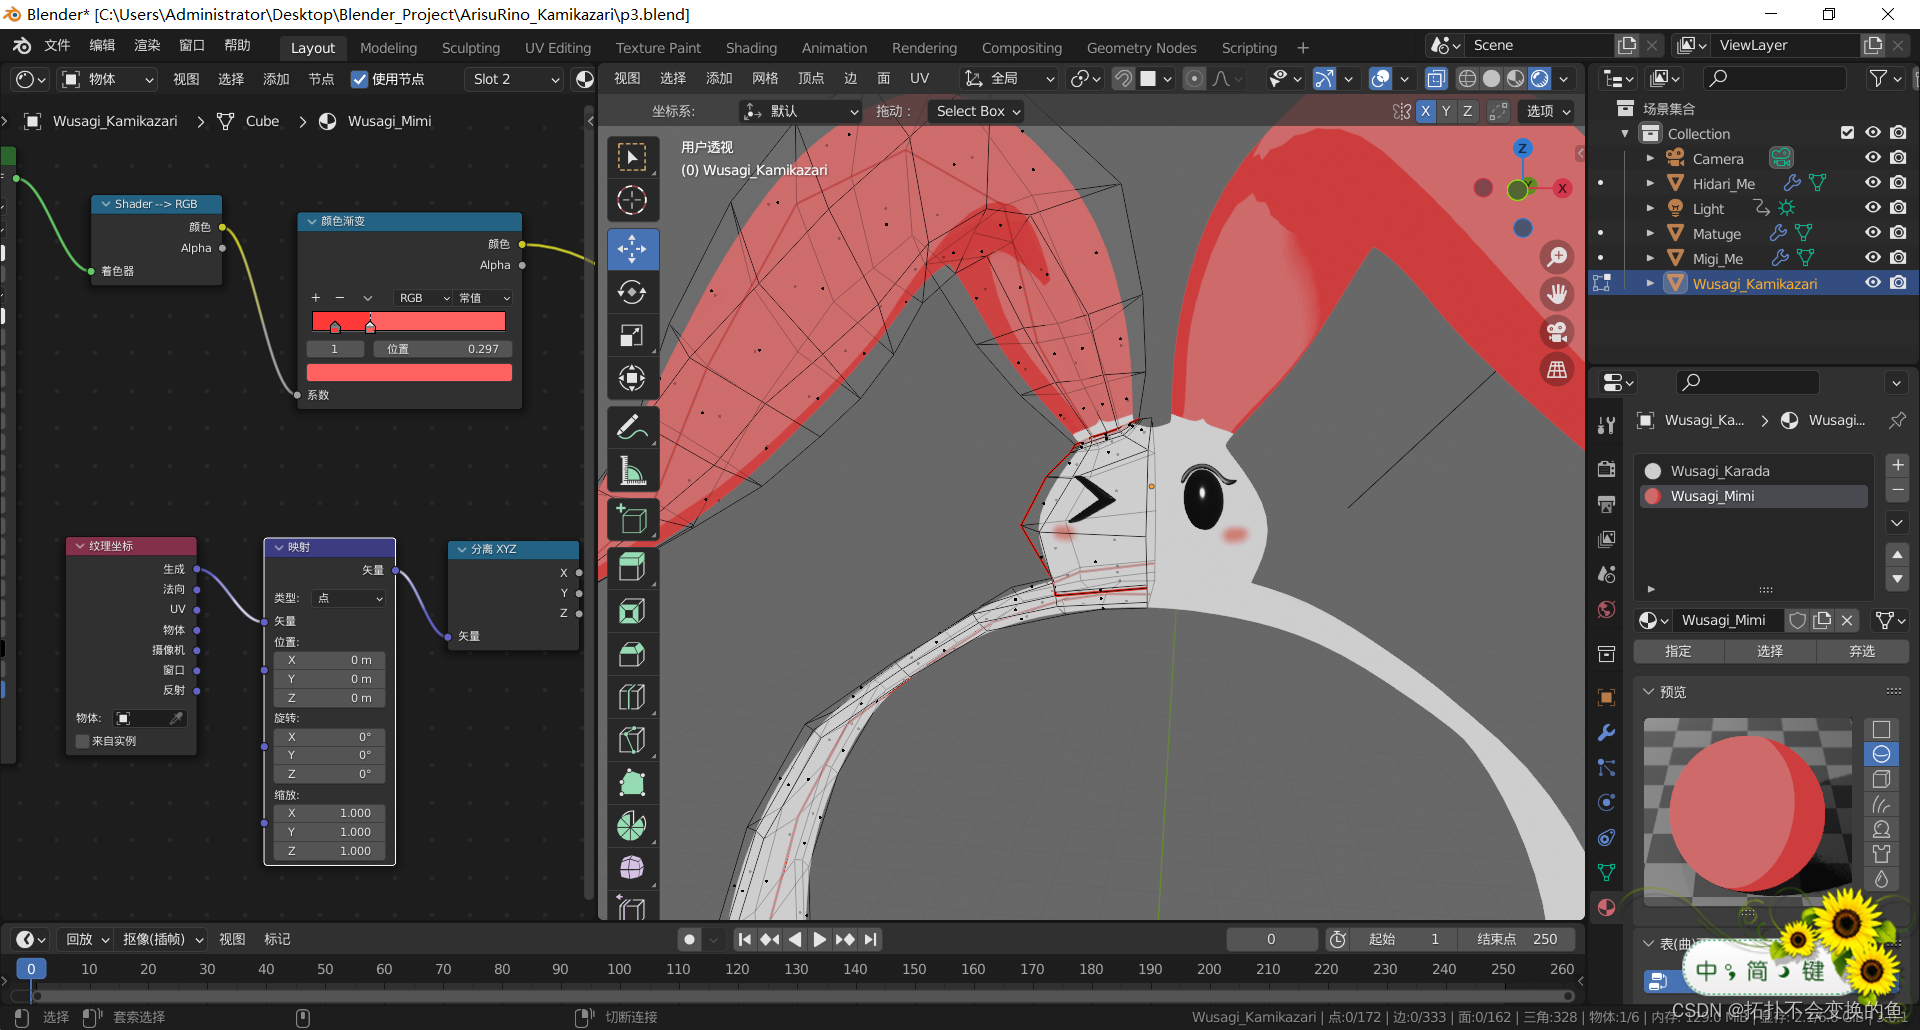Toggle the Use Nodes checkbox
The image size is (1920, 1030).
(359, 79)
